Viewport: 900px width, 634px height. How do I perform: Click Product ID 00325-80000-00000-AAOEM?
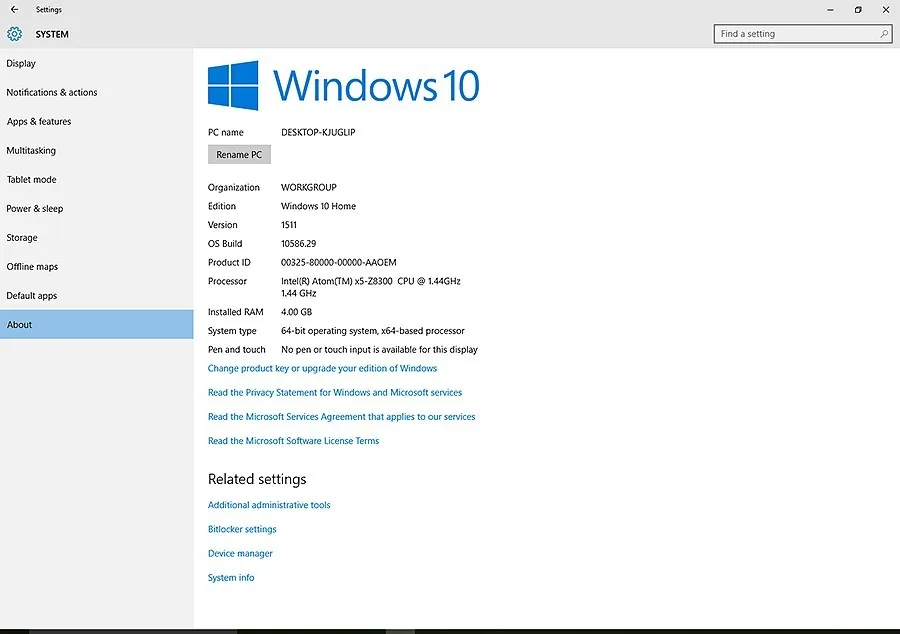click(x=339, y=262)
